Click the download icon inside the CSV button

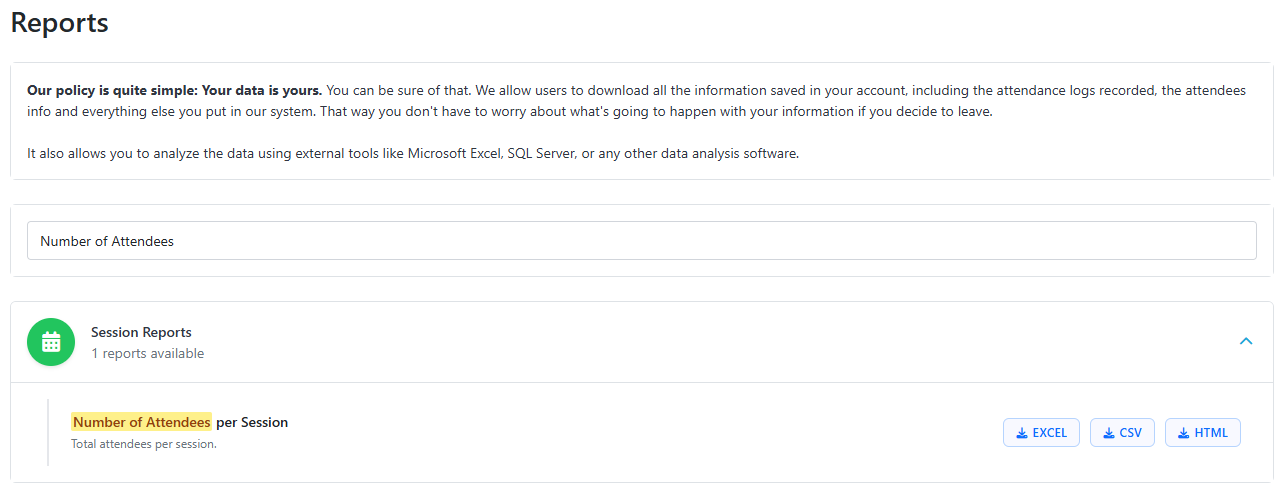[1109, 433]
